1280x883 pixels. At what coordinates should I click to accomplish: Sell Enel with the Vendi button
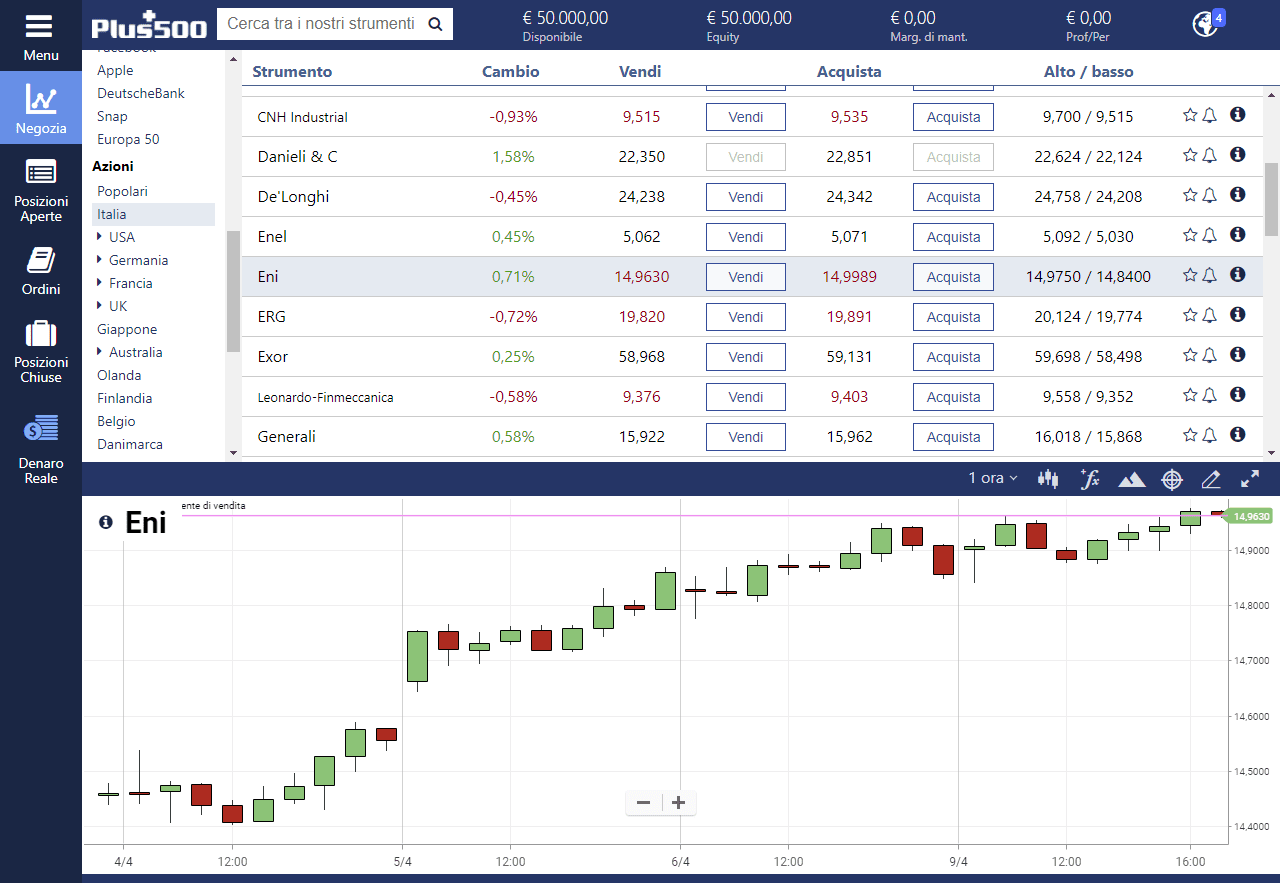(746, 237)
